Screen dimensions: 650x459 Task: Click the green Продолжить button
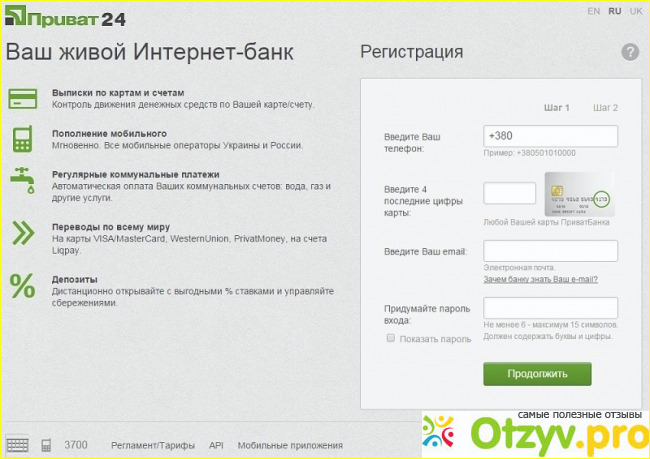537,374
